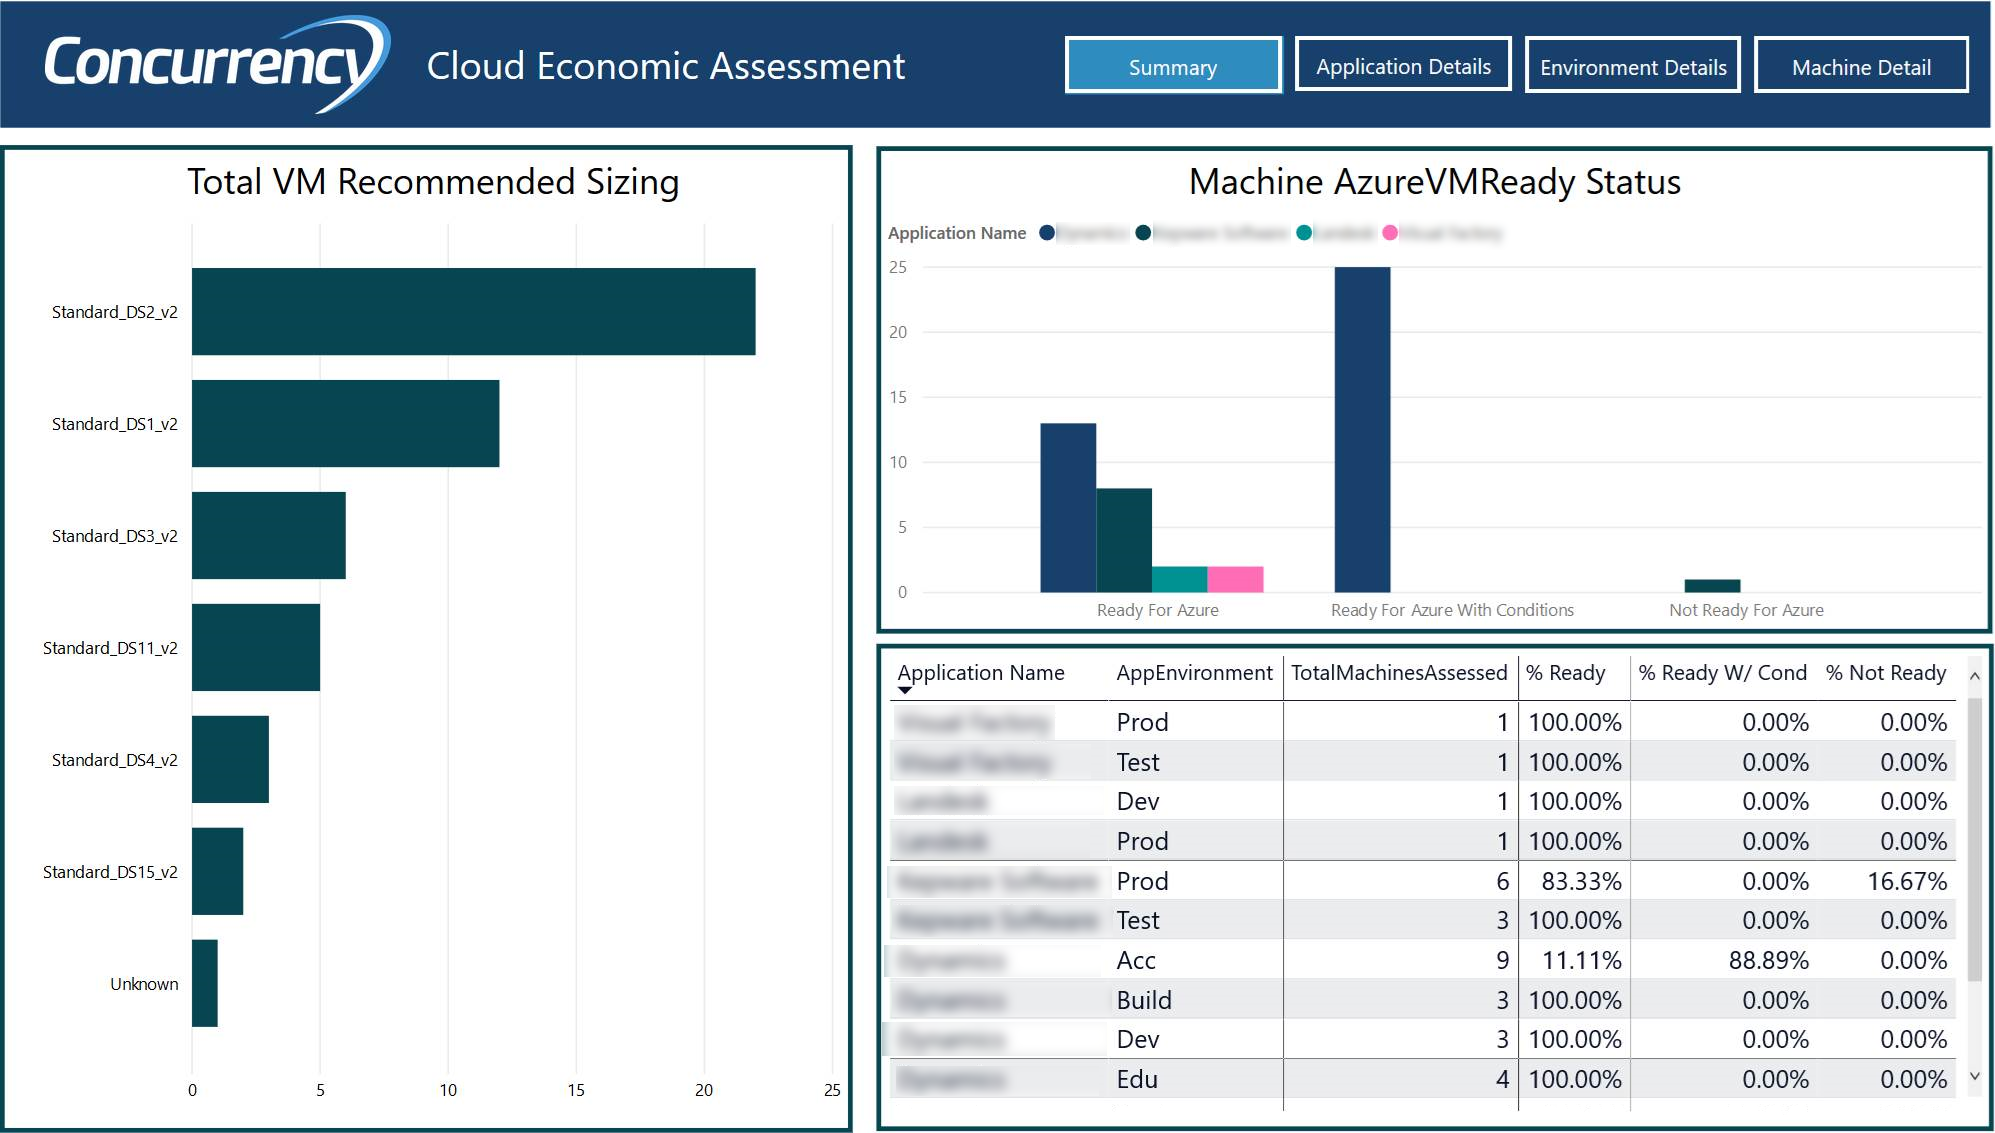The width and height of the screenshot is (1995, 1133).
Task: Open the Machine Detail page
Action: pos(1862,67)
